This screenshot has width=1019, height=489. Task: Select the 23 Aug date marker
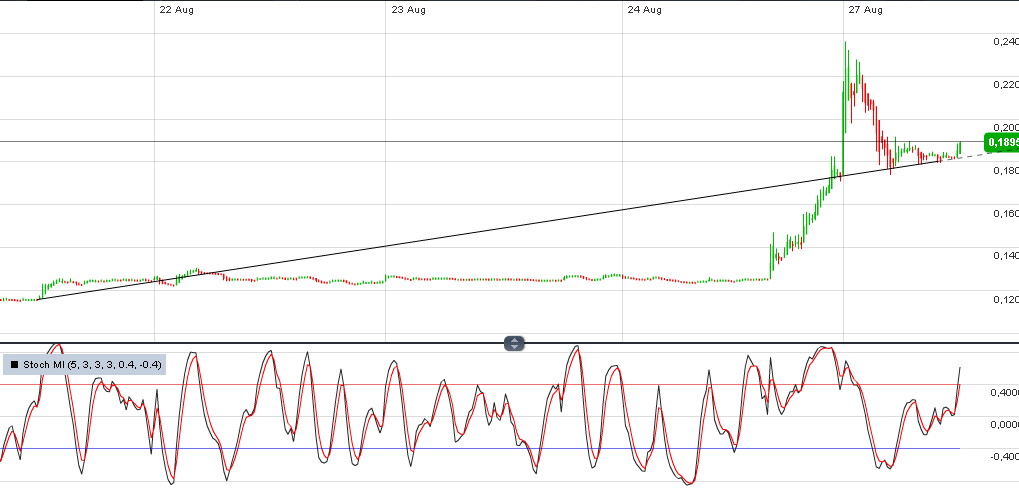pyautogui.click(x=409, y=10)
